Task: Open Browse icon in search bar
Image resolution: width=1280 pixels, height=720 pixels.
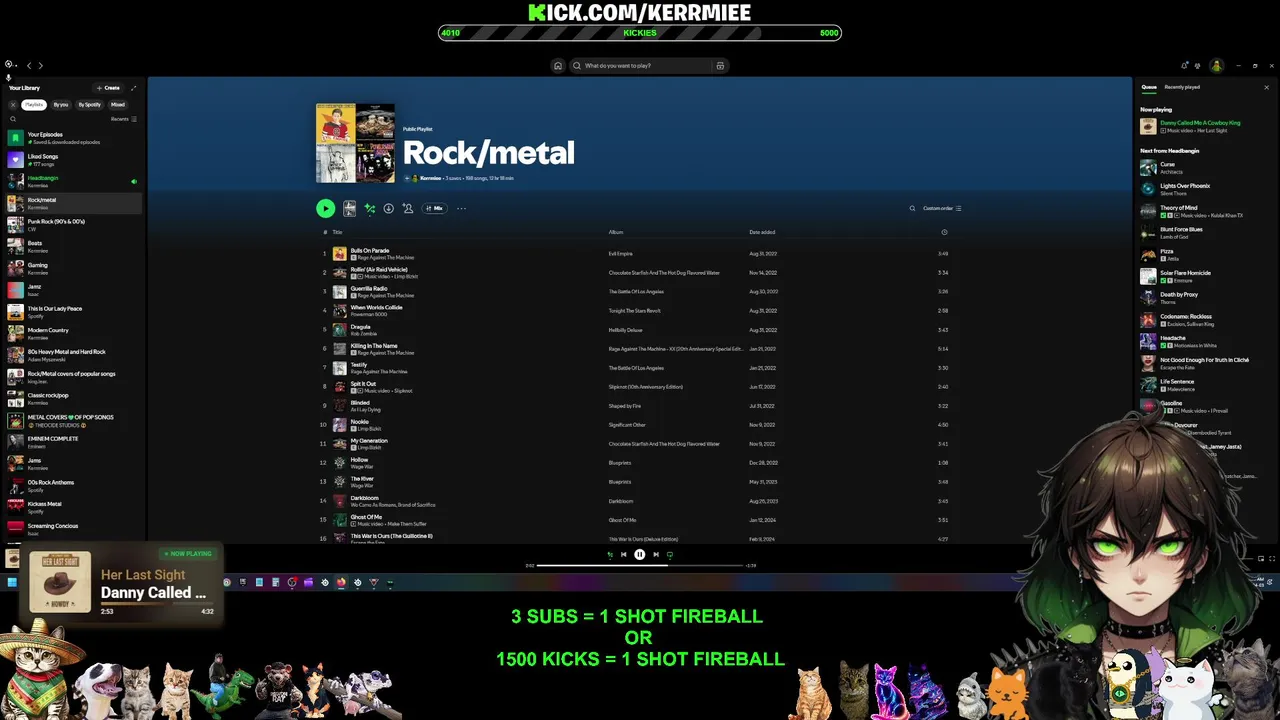Action: pyautogui.click(x=720, y=66)
